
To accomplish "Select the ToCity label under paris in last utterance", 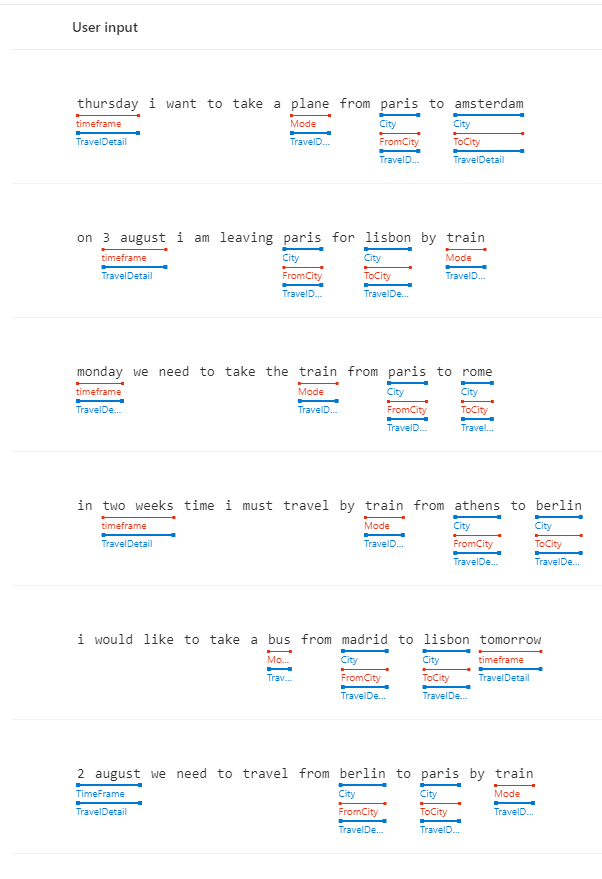I will coord(434,812).
